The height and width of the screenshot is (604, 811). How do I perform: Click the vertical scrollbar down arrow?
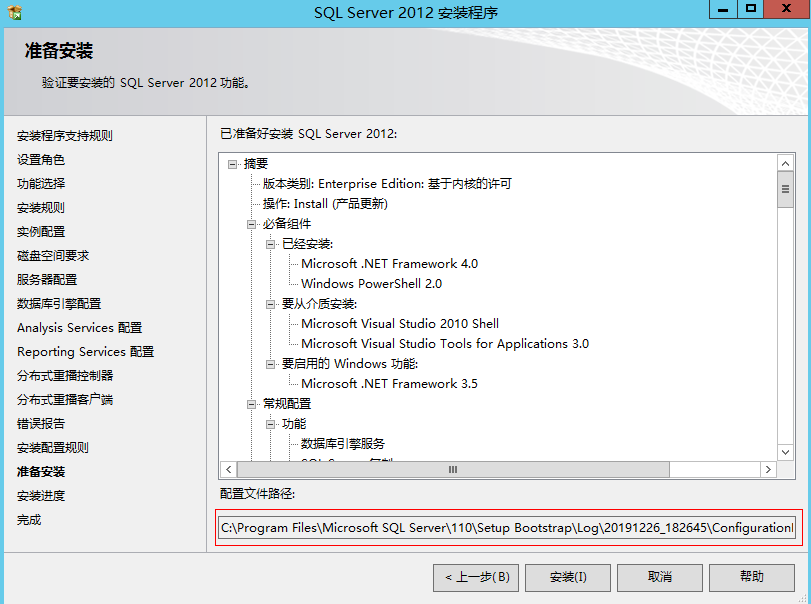784,453
